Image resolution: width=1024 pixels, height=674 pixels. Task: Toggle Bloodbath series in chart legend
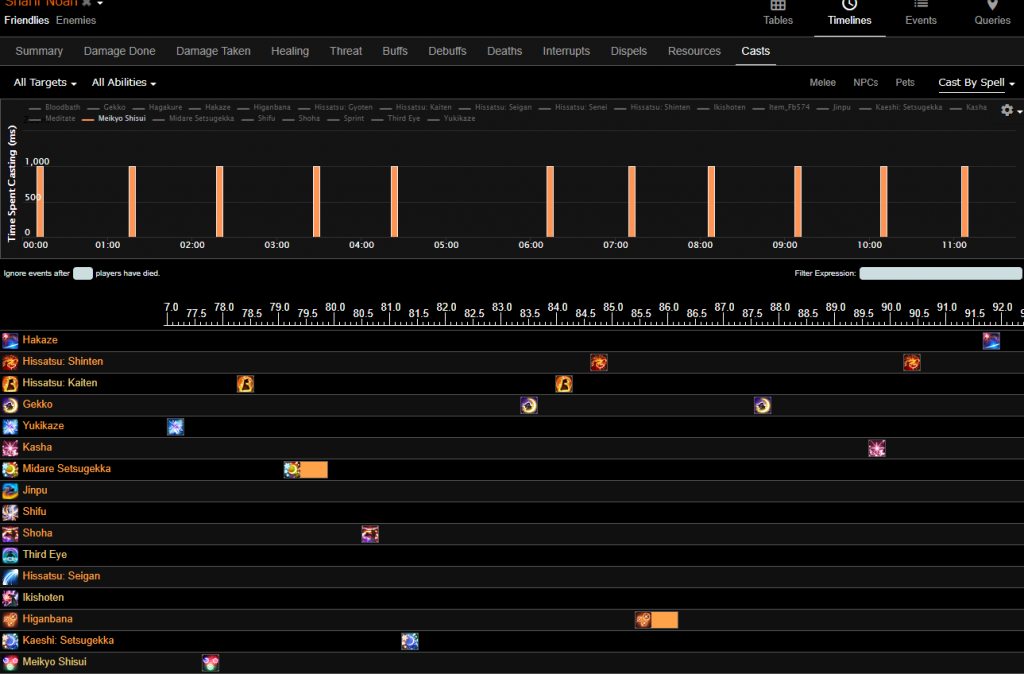(55, 107)
